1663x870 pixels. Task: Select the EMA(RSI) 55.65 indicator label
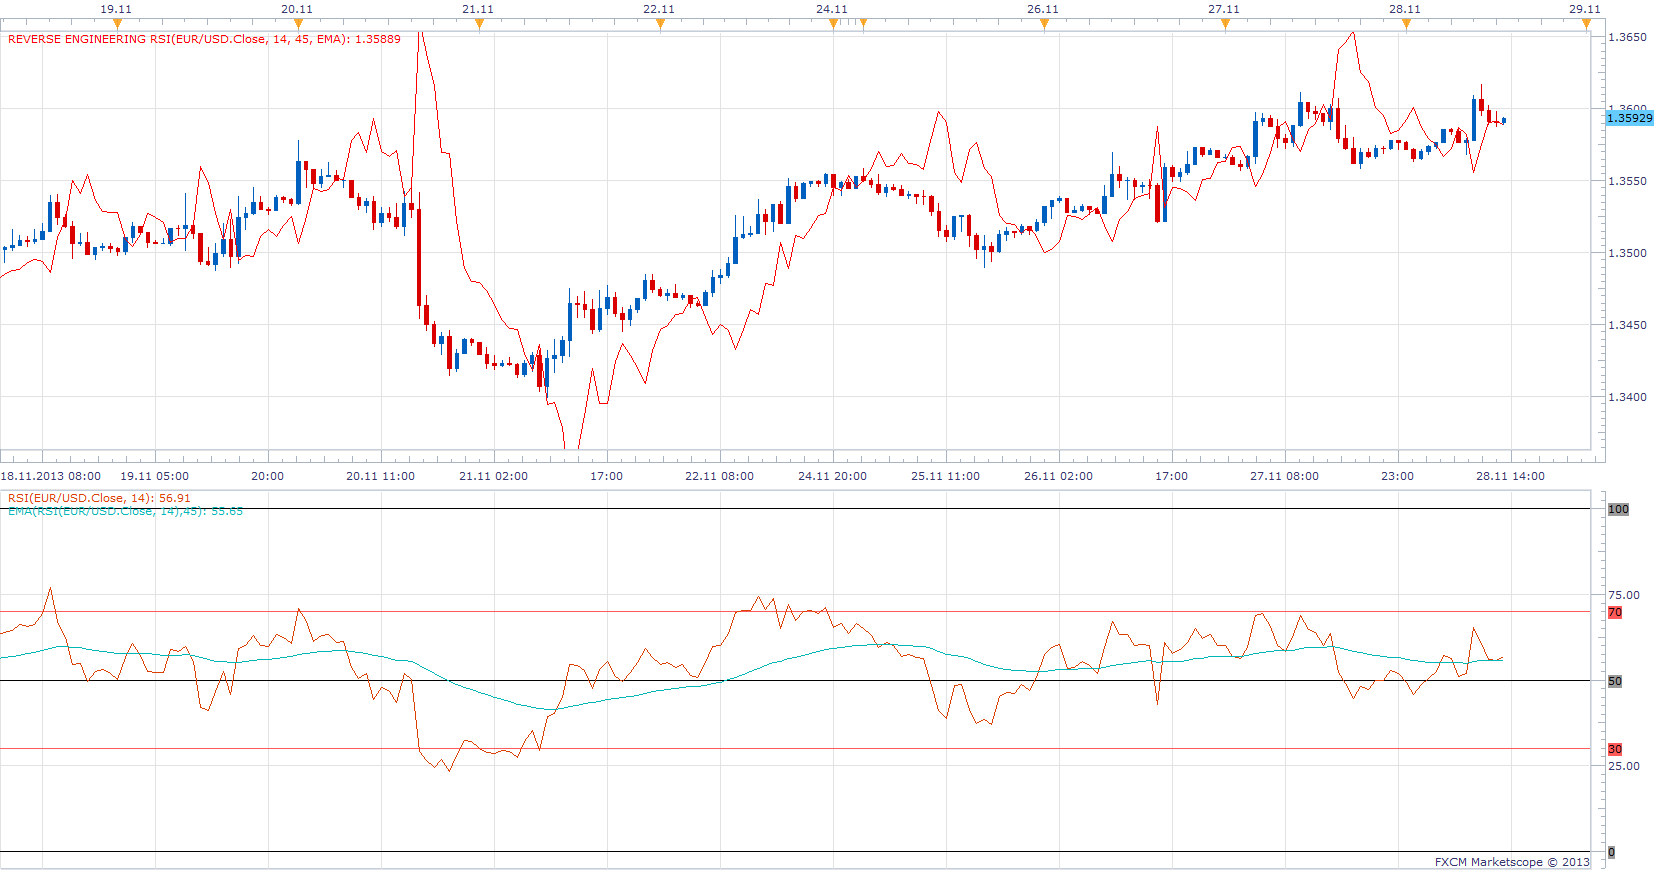click(125, 511)
